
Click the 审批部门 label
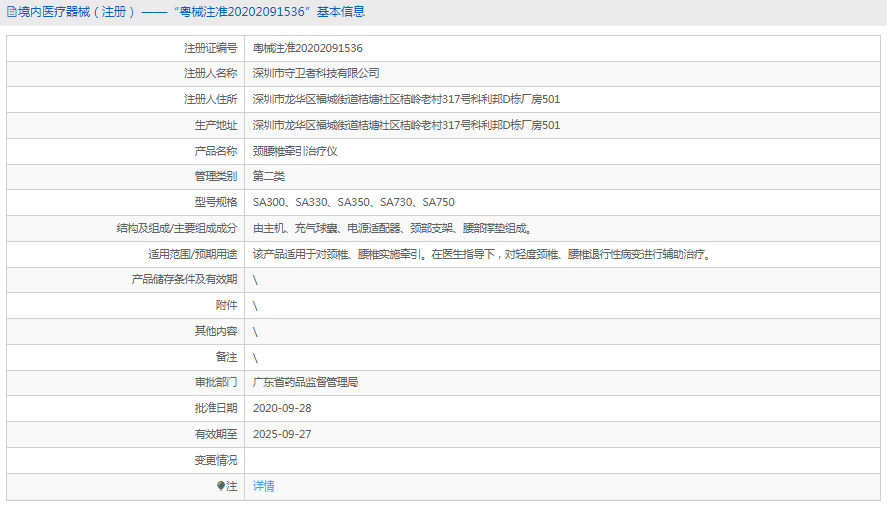pyautogui.click(x=216, y=382)
